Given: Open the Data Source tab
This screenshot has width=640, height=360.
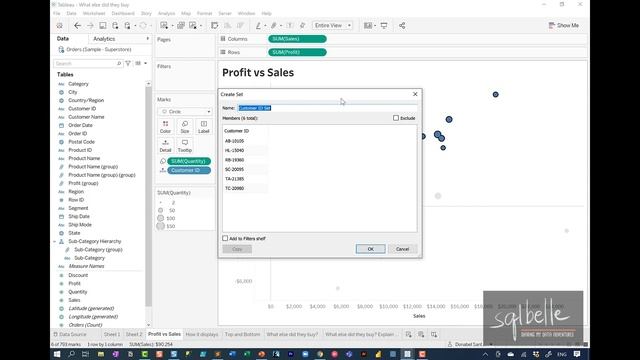Looking at the screenshot, I should click(70, 334).
